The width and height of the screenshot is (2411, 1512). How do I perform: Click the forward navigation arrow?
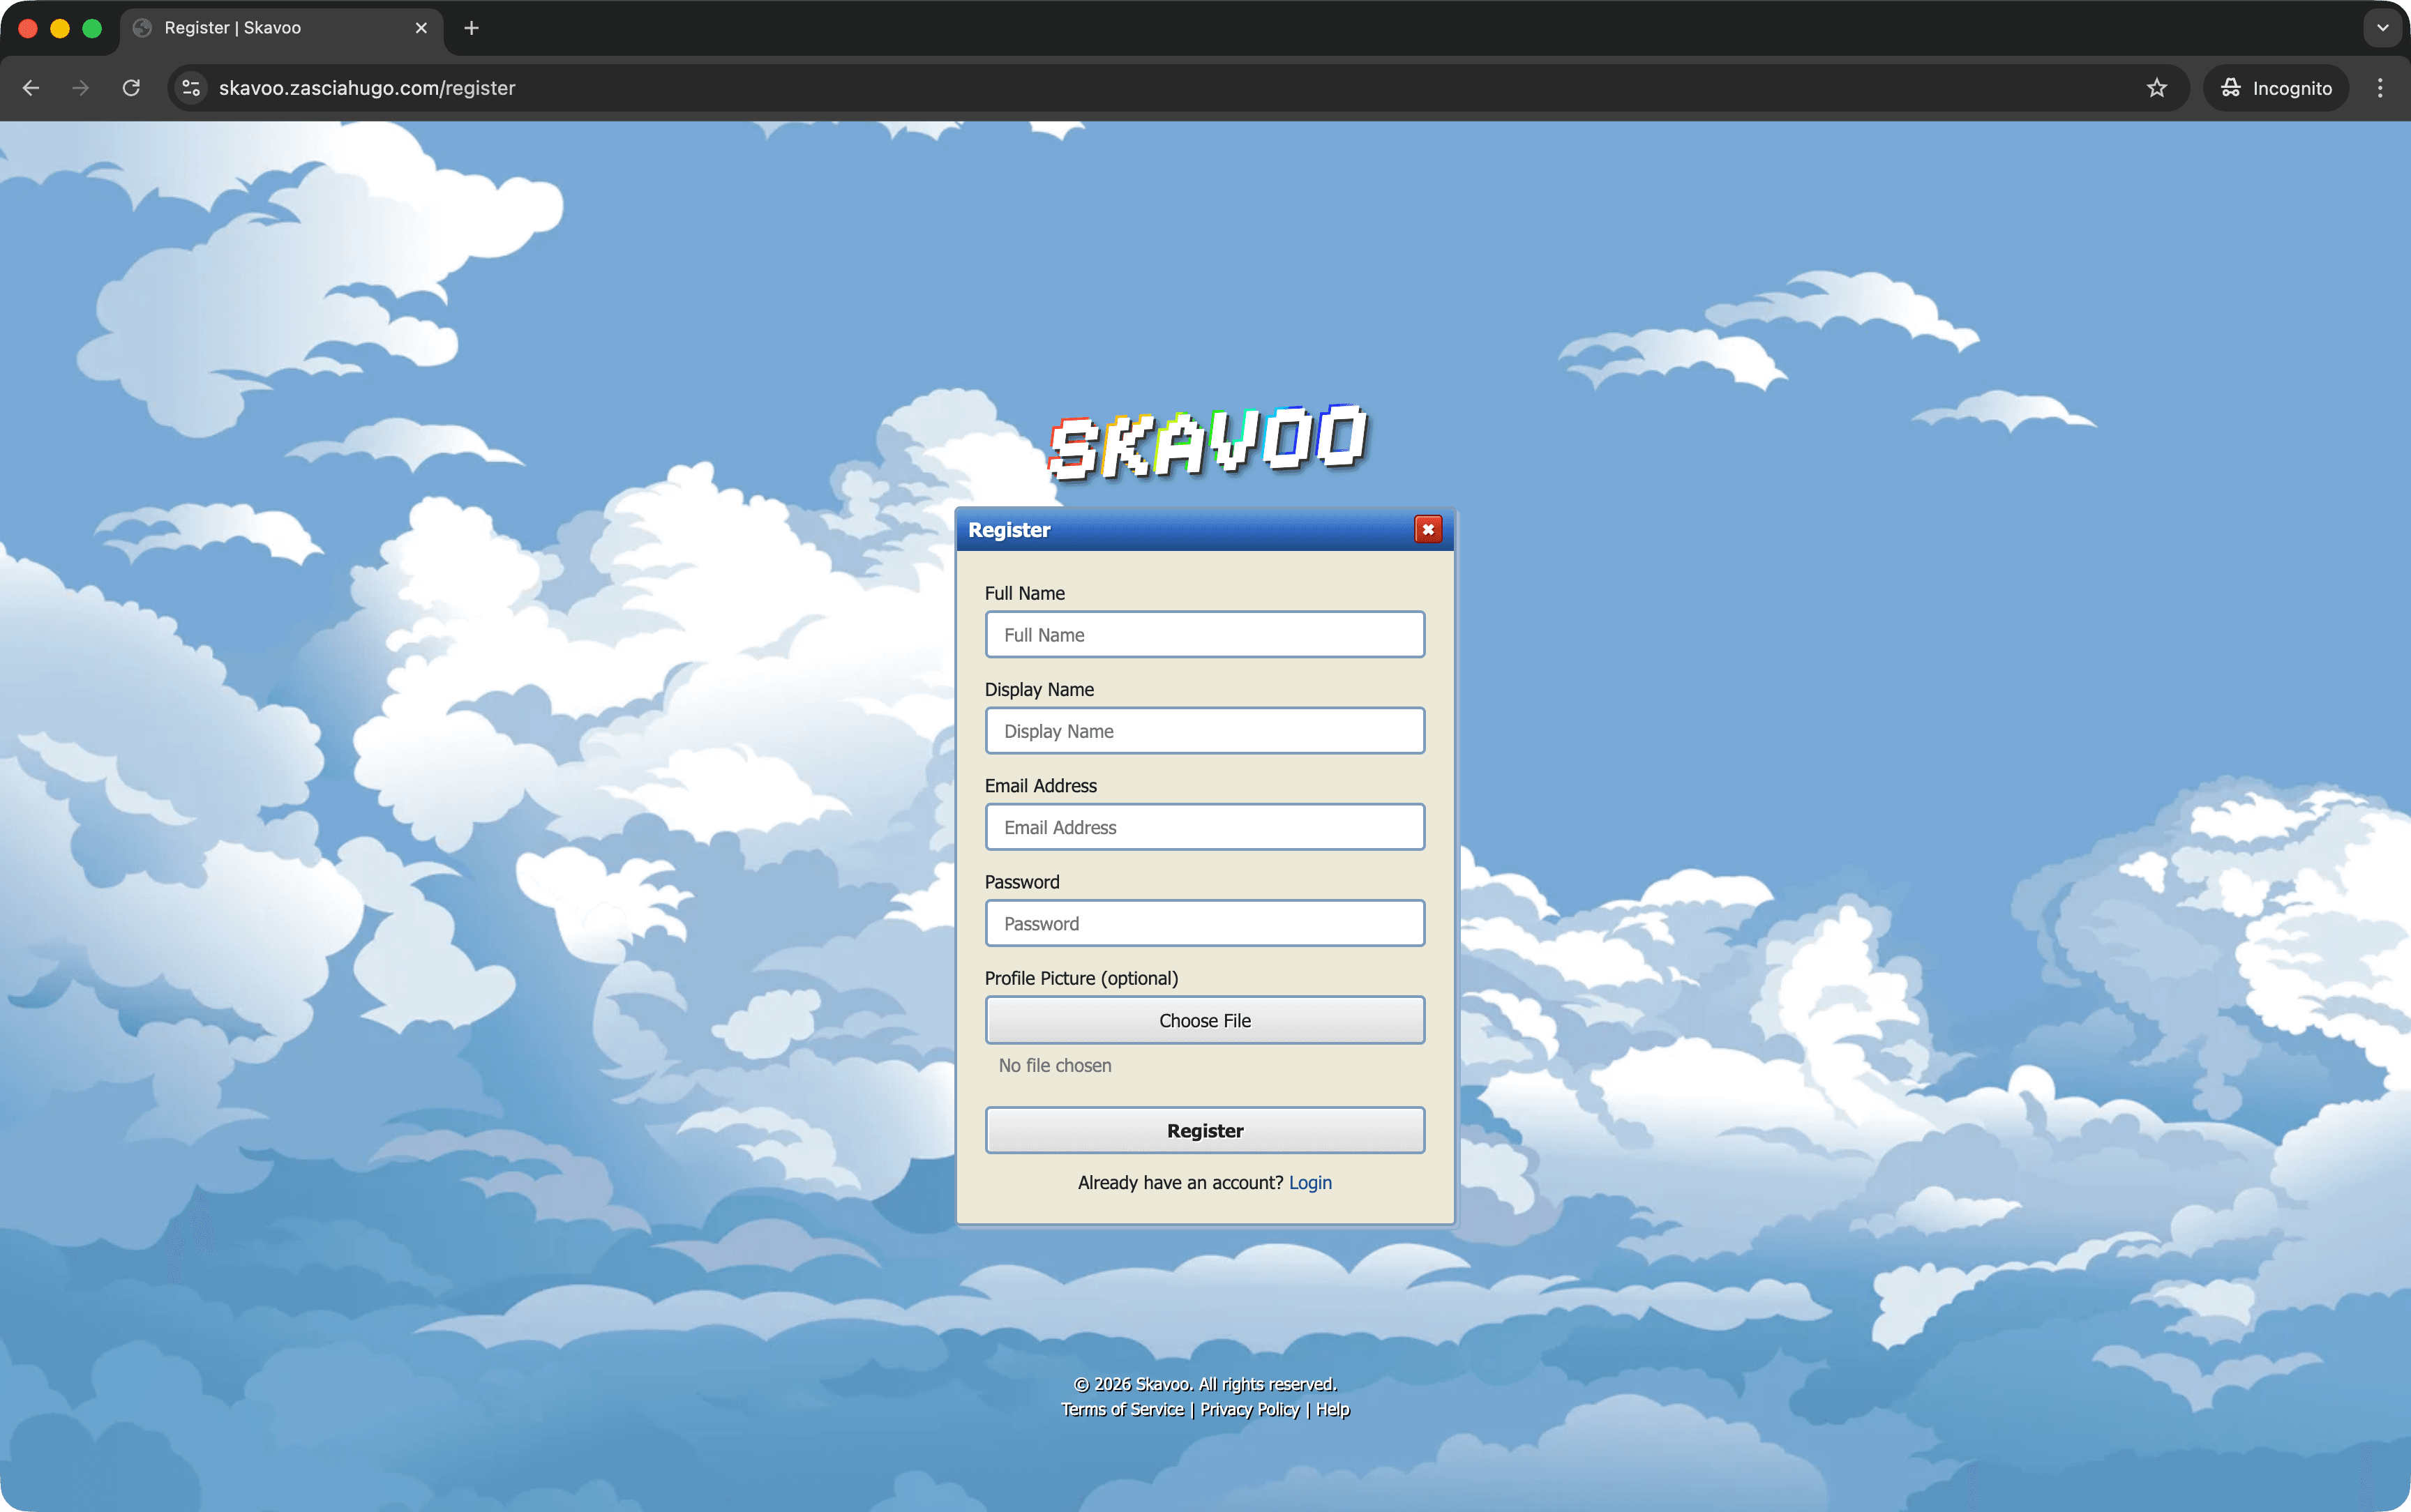pos(79,88)
